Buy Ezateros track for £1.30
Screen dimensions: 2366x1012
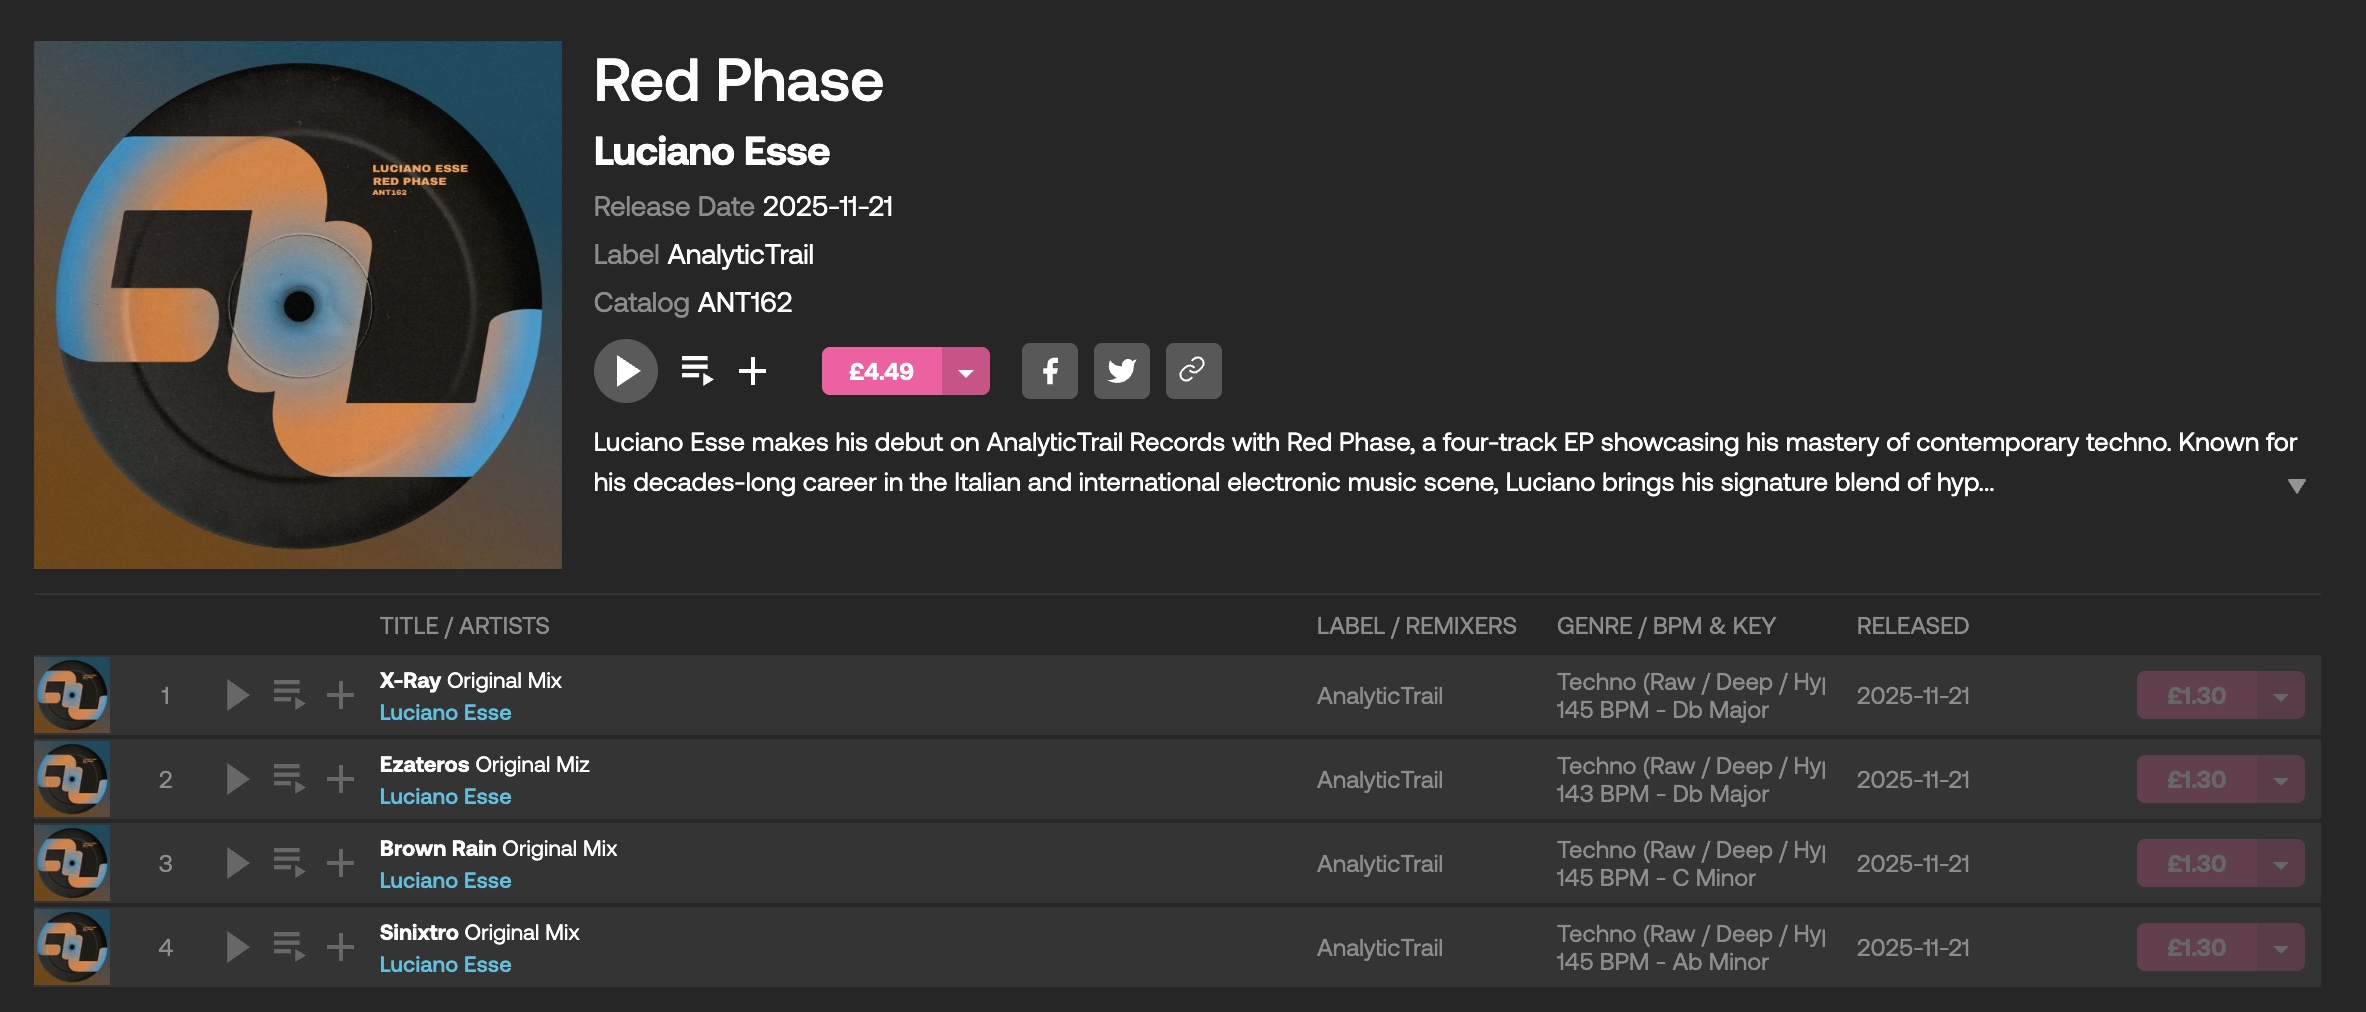[x=2196, y=780]
